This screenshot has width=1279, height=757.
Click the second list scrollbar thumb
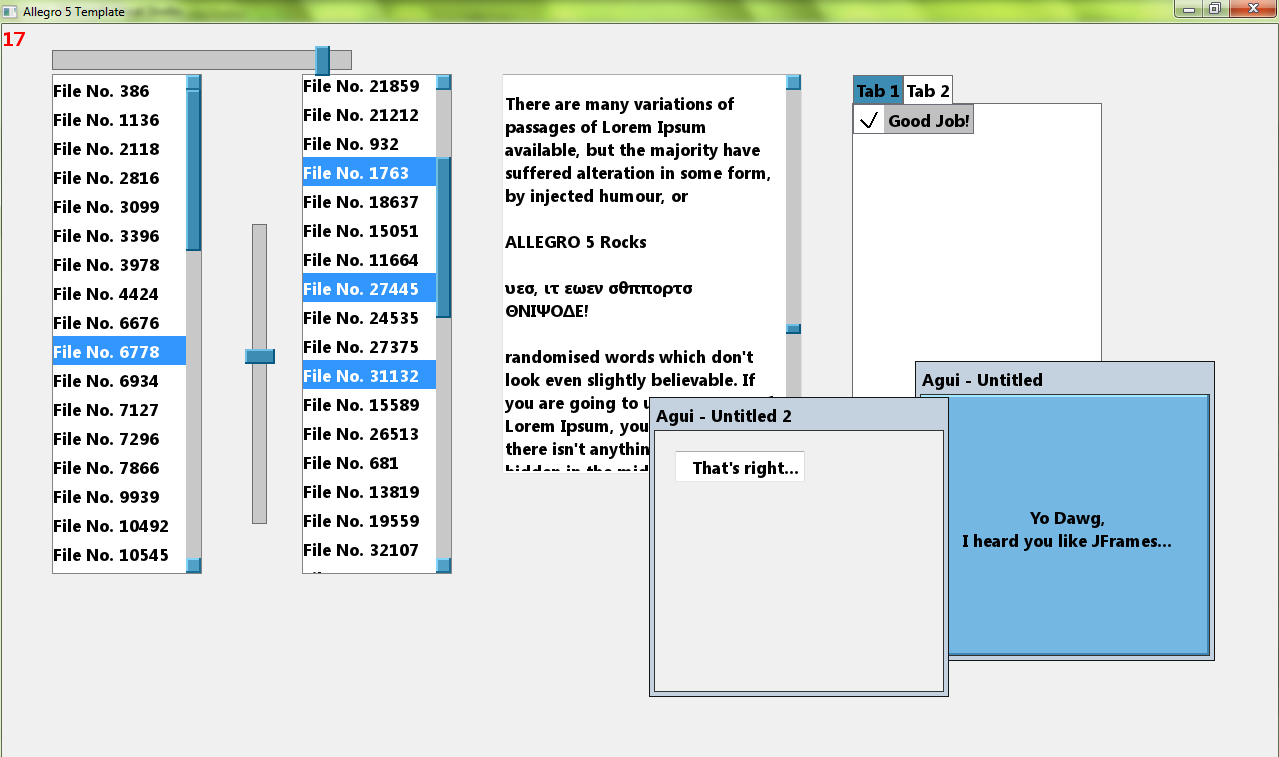pos(444,236)
